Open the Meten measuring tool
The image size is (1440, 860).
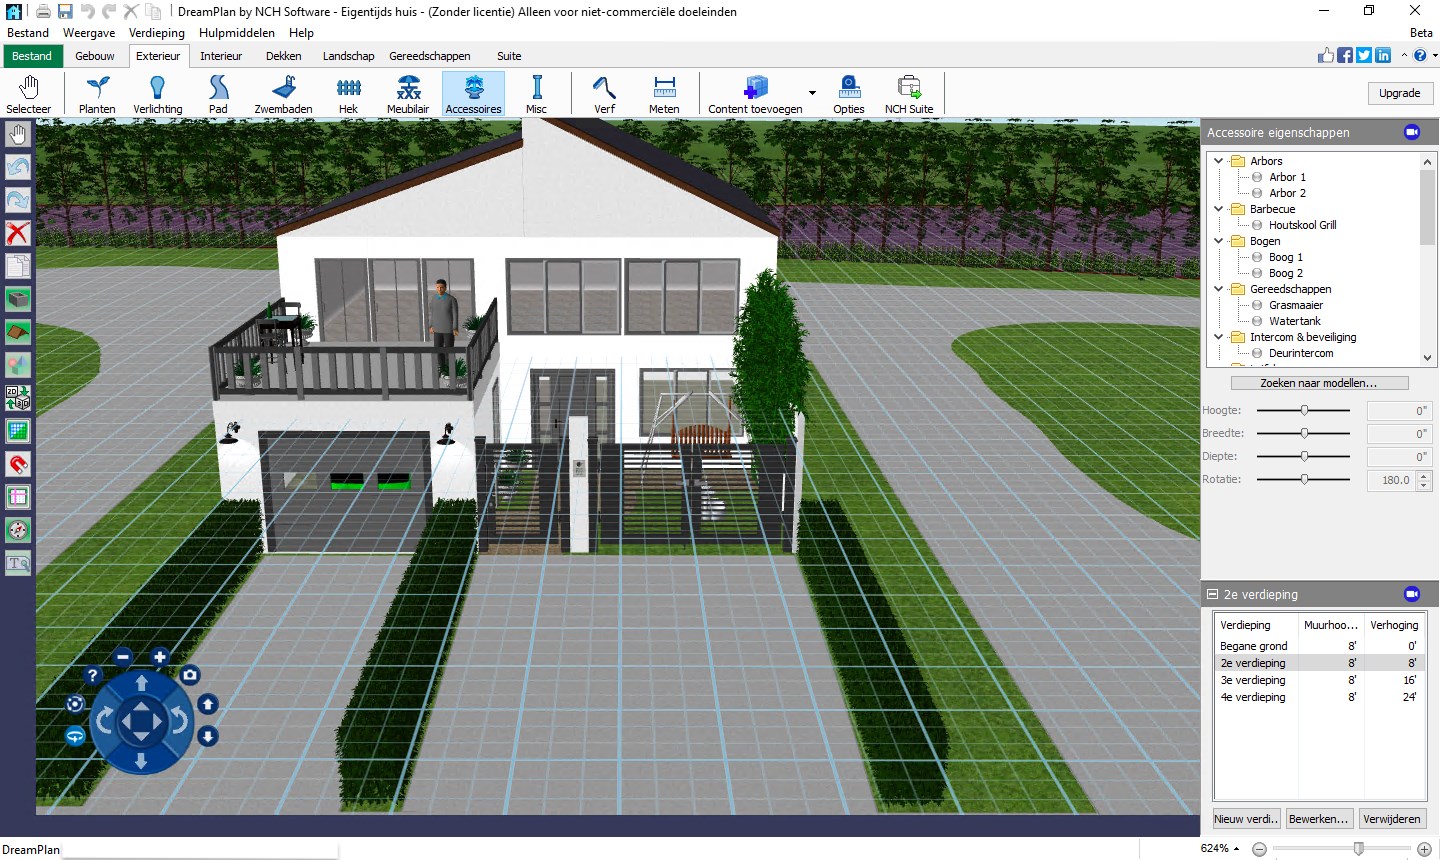pyautogui.click(x=664, y=93)
